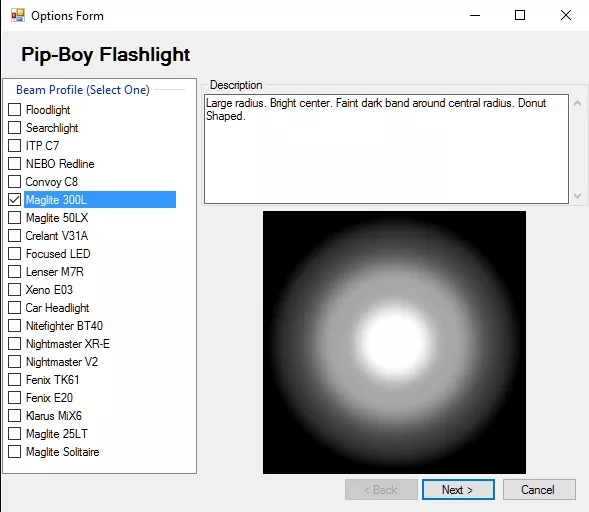
Task: Click inside the Description text box
Action: coord(387,149)
